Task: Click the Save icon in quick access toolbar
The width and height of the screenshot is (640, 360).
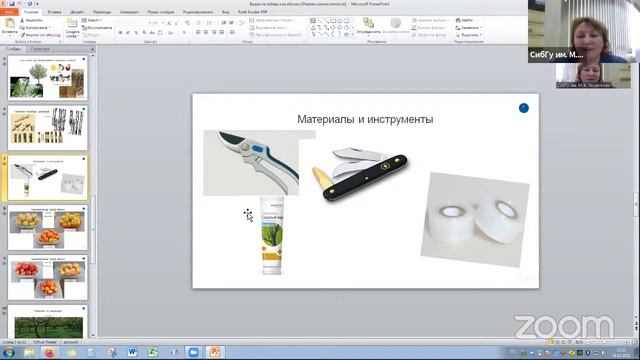Action: 12,4
